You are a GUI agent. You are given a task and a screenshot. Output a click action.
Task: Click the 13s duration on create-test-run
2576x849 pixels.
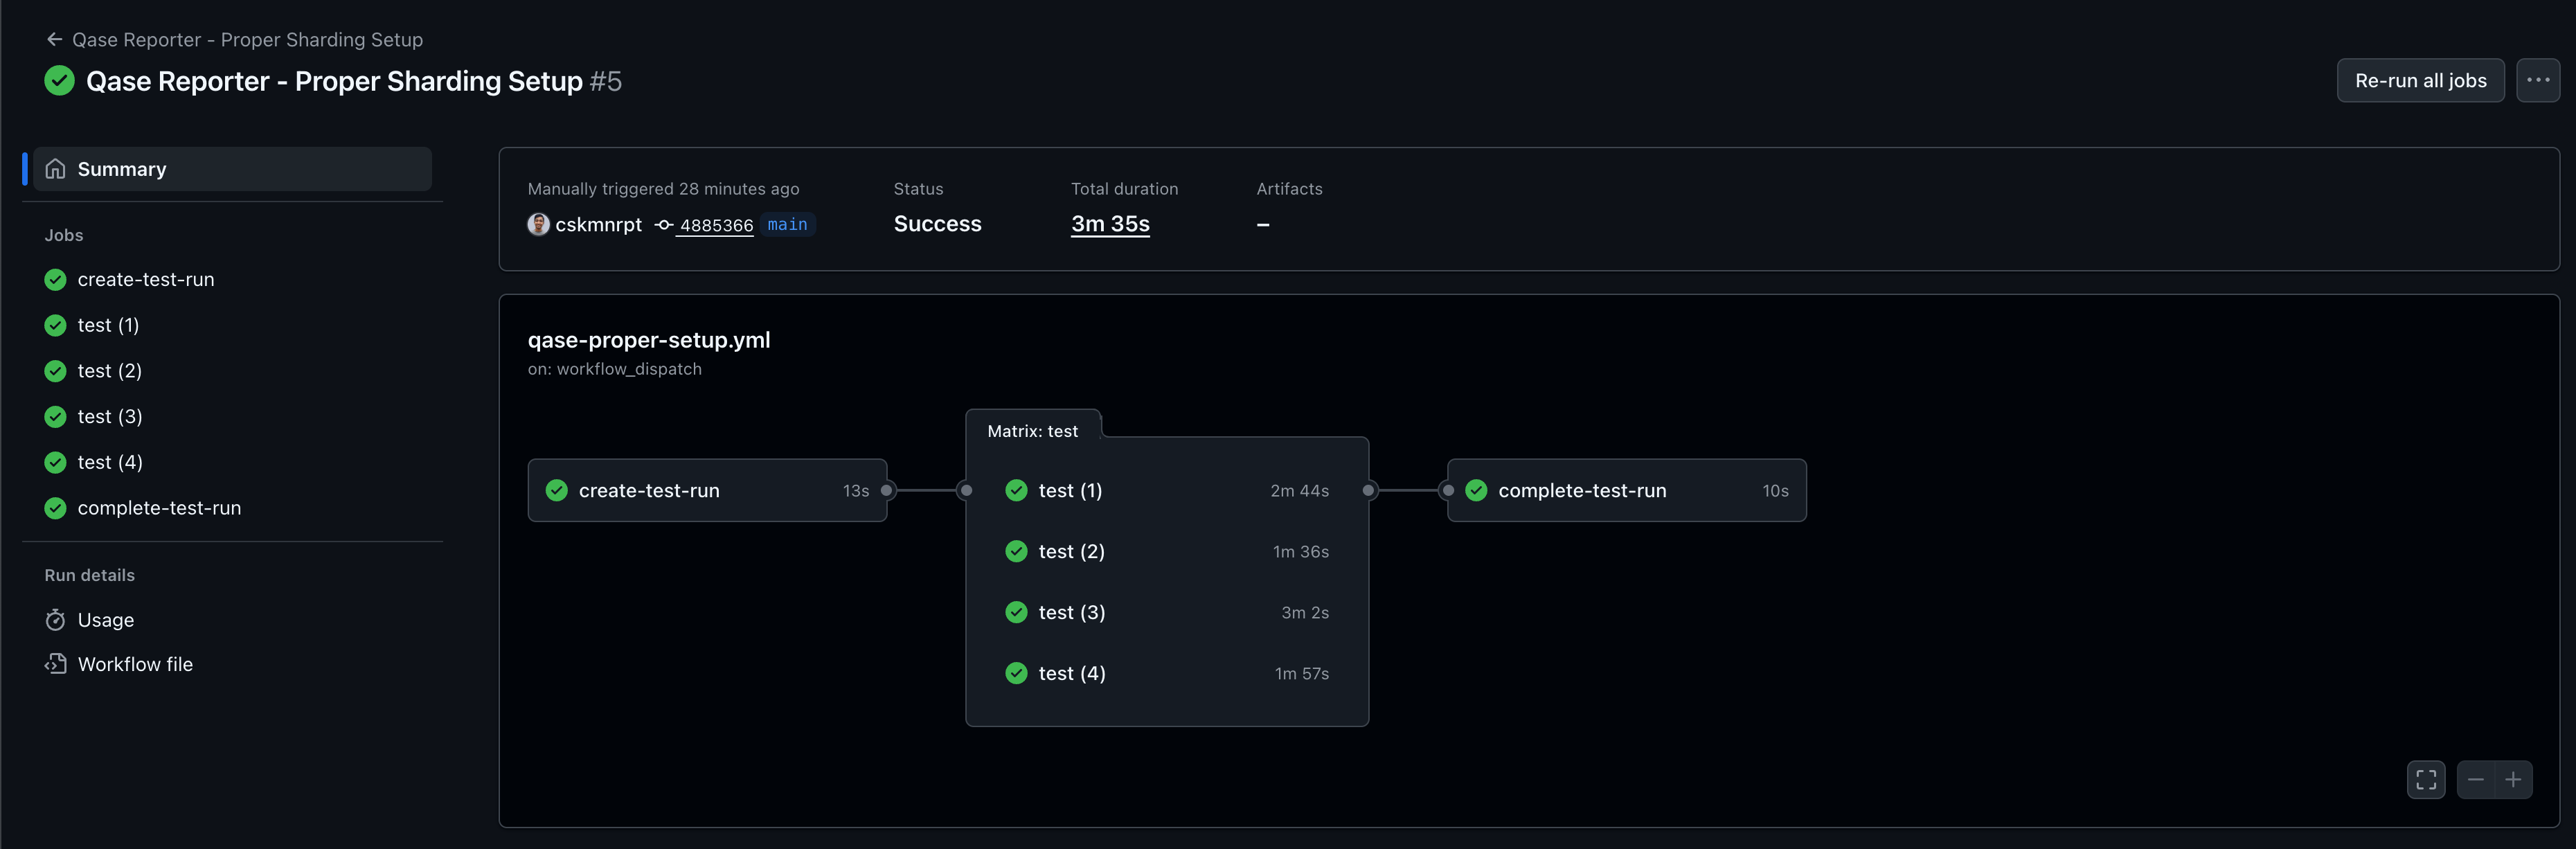[855, 491]
